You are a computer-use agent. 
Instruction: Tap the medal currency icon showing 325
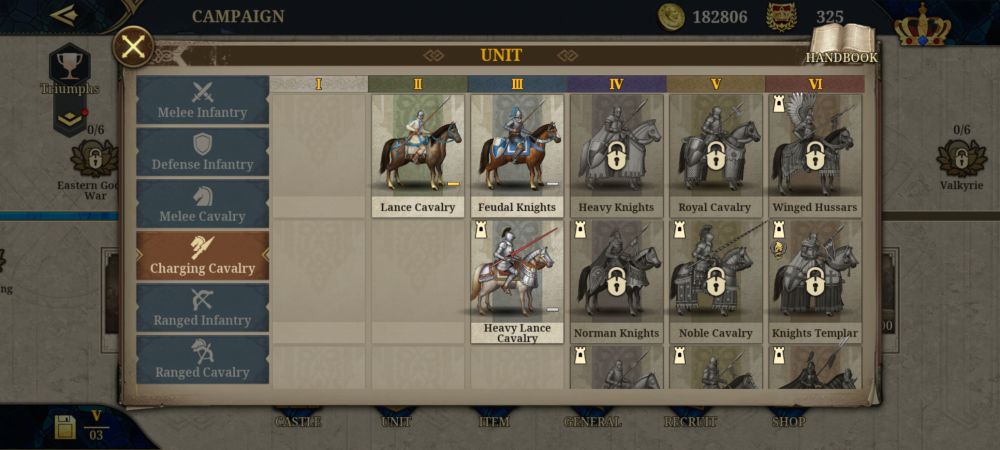[x=781, y=17]
